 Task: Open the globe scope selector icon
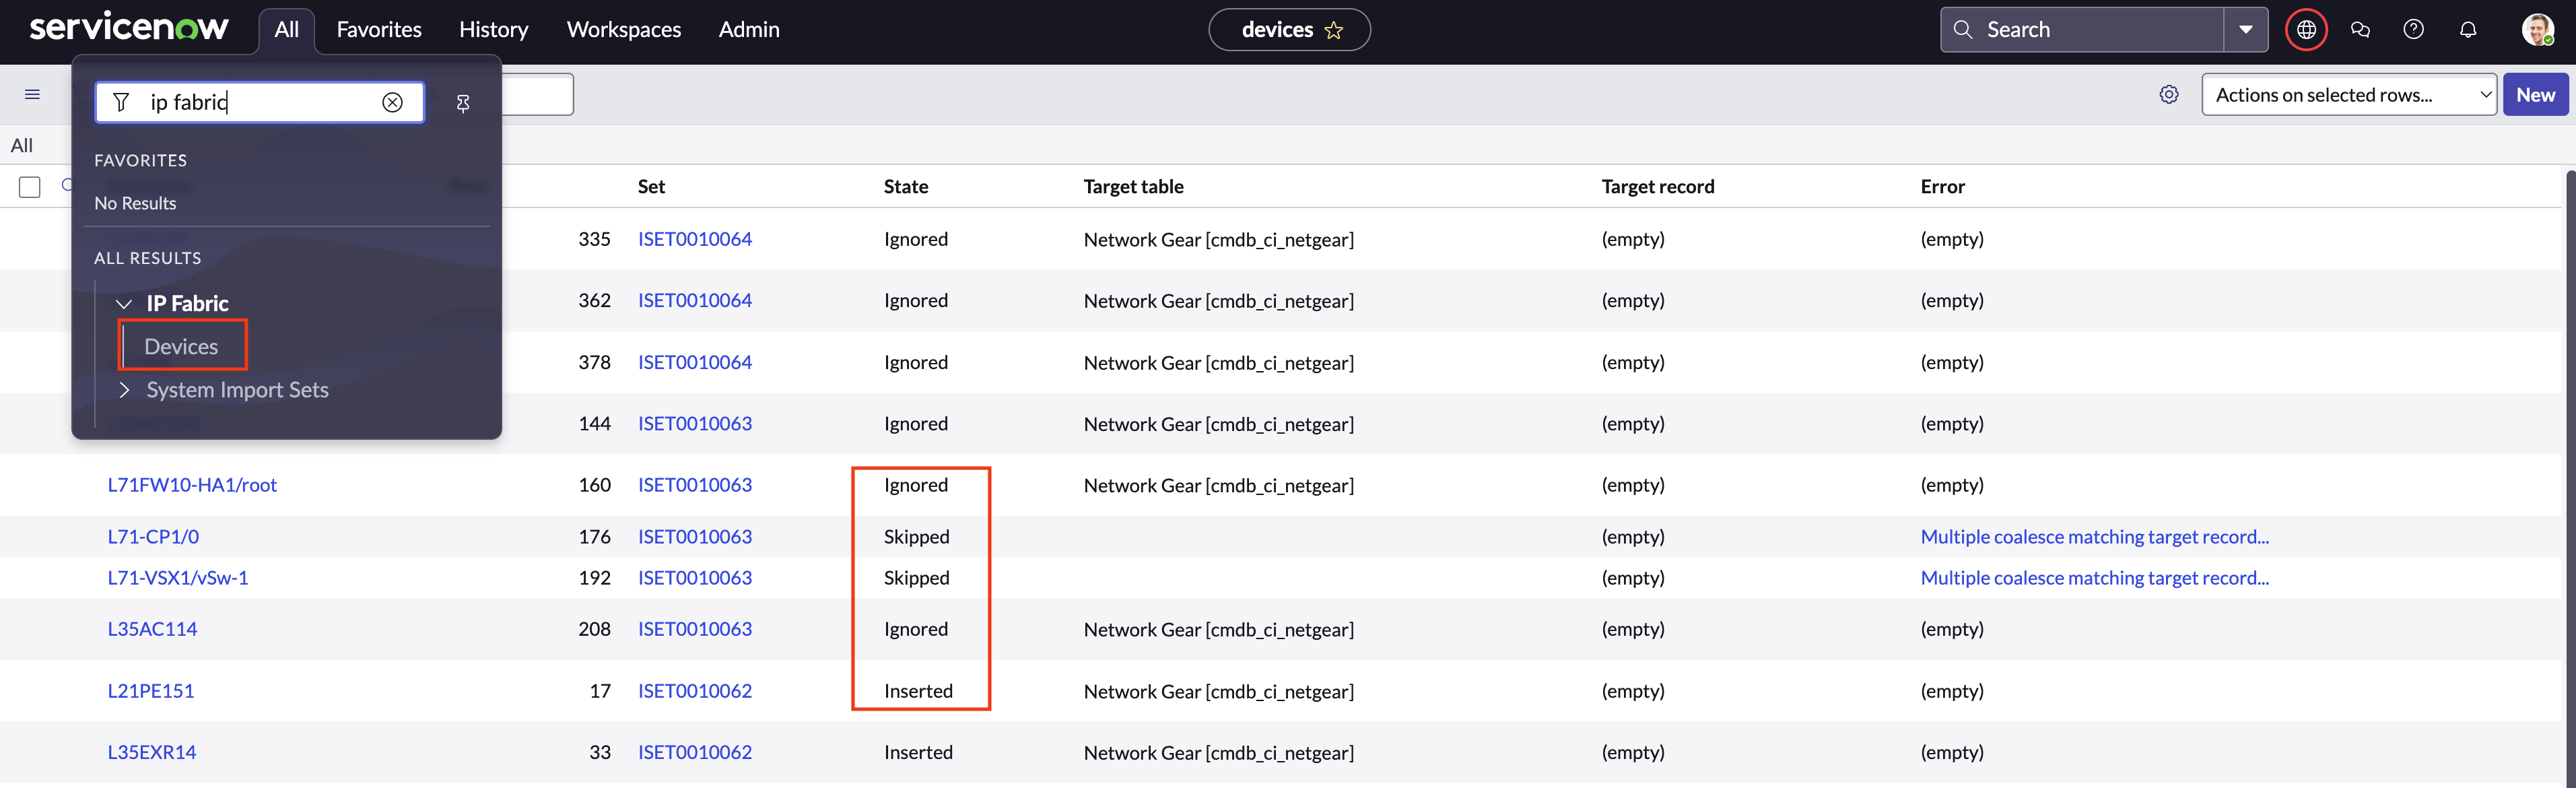(2306, 30)
